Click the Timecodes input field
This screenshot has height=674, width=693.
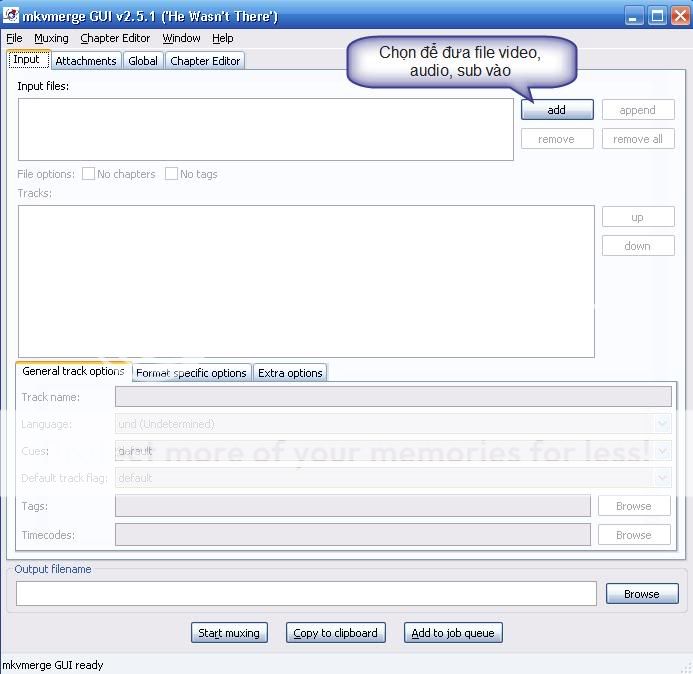pyautogui.click(x=353, y=535)
